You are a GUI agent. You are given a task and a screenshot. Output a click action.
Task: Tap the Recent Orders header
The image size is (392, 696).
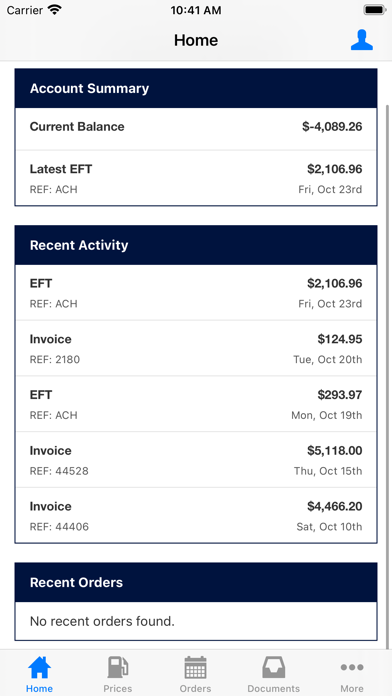[x=196, y=582]
